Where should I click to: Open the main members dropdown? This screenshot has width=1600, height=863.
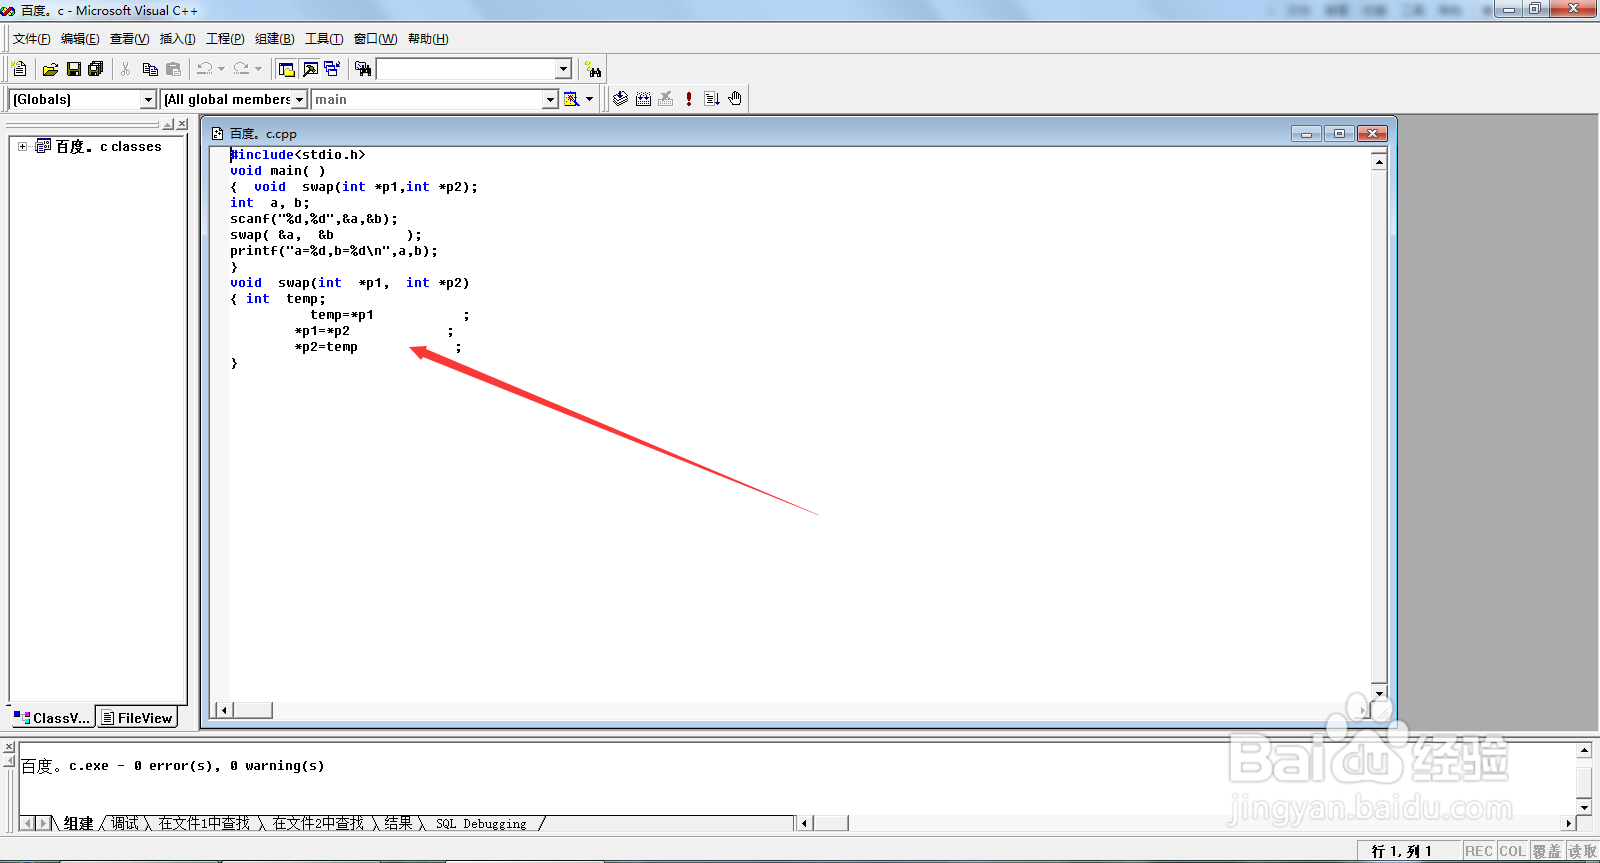point(549,99)
